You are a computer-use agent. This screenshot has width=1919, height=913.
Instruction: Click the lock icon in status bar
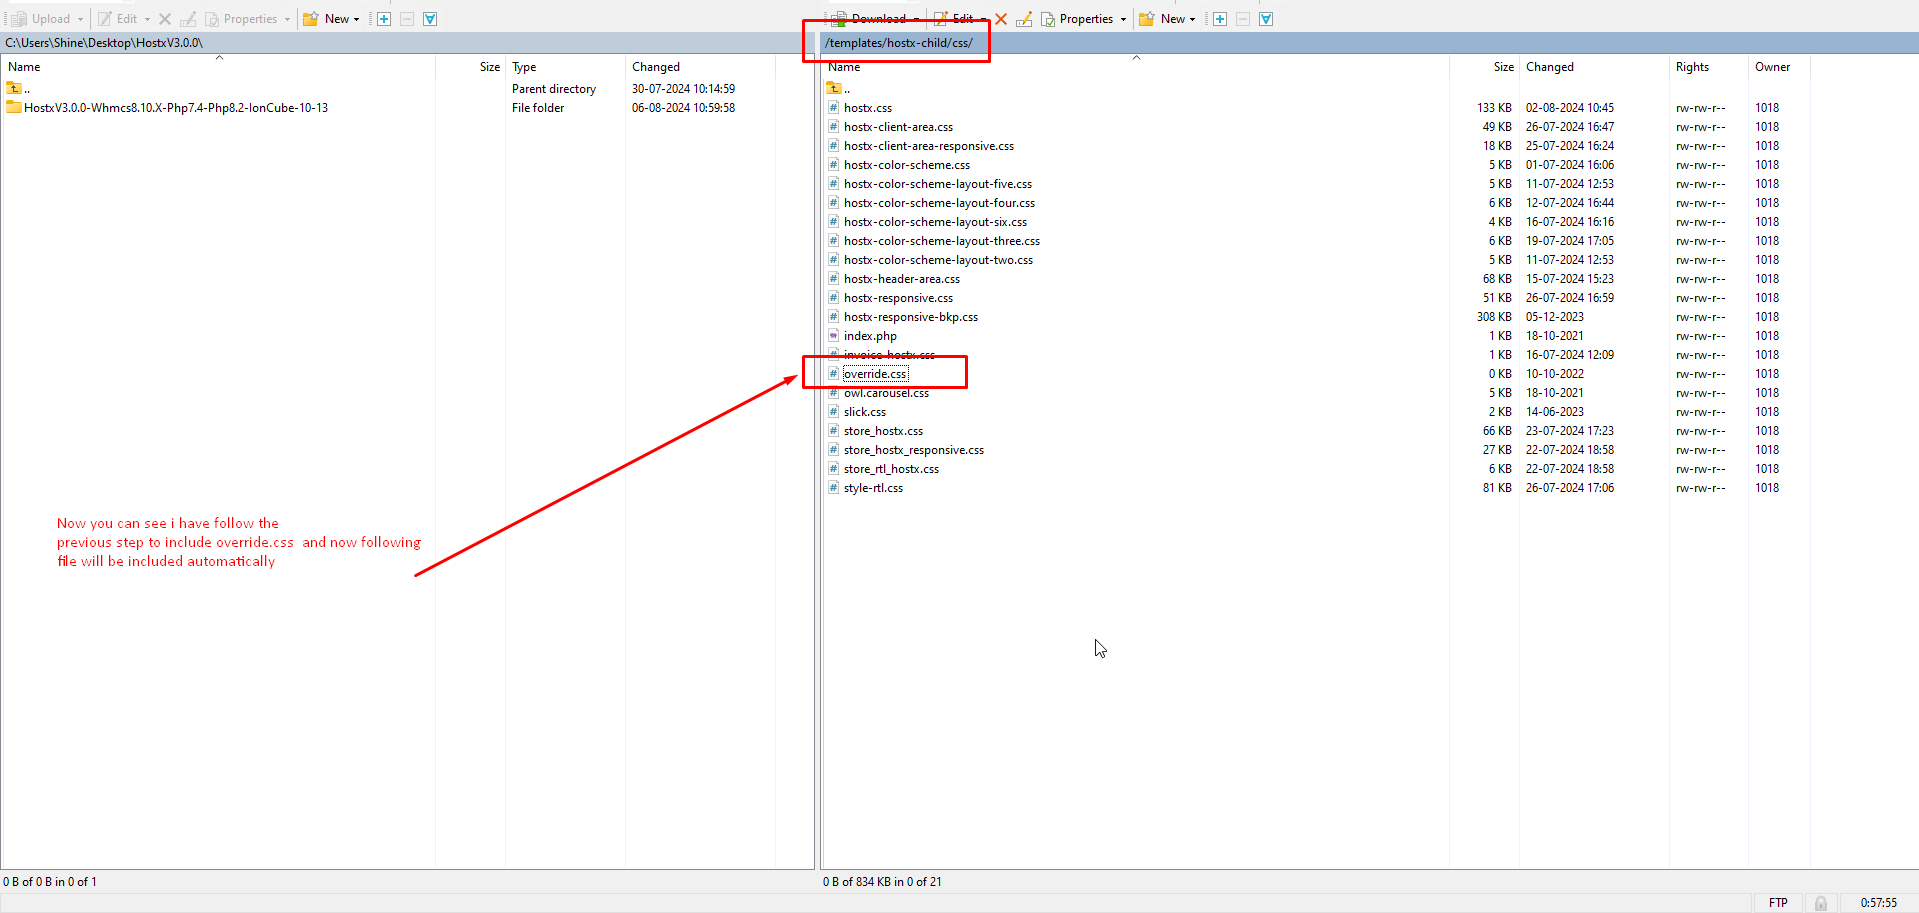(1821, 903)
